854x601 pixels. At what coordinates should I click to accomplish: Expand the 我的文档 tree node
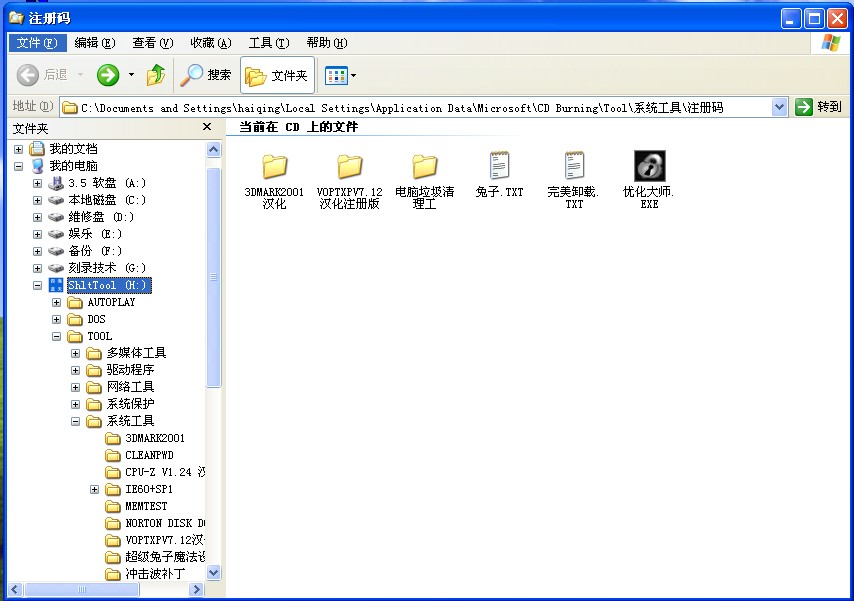click(19, 149)
